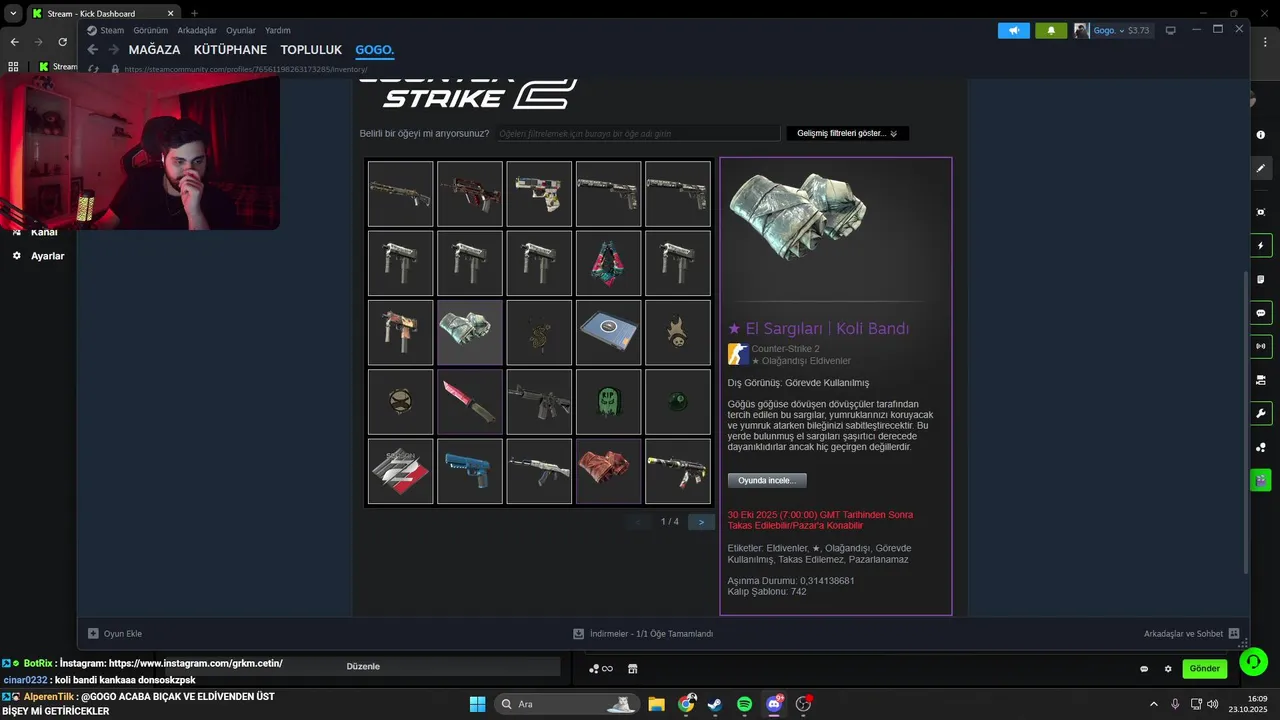Click the green robot icon in Kick sidebar
1280x720 pixels.
(x=1261, y=480)
